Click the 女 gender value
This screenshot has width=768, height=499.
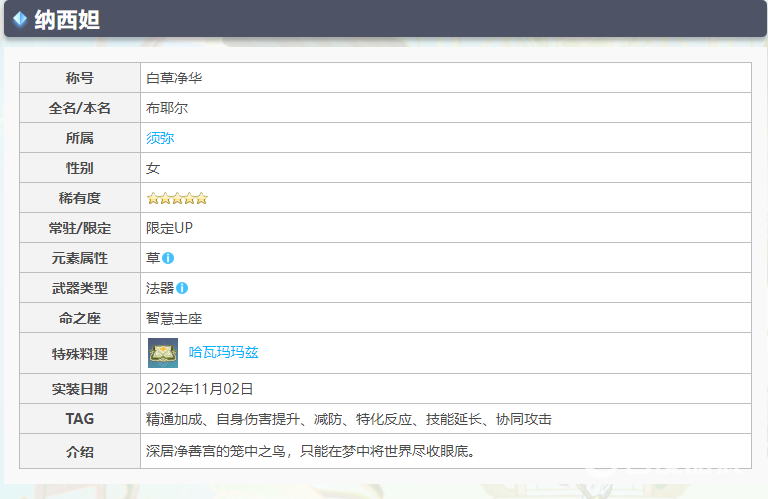pos(153,168)
